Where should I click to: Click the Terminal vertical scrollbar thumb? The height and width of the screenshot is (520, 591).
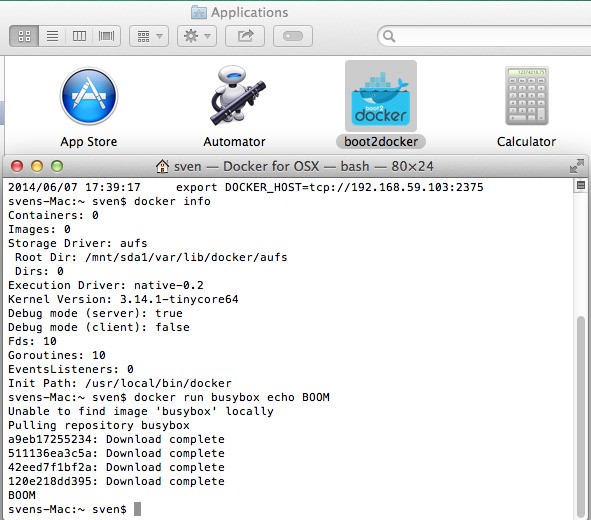tap(581, 416)
